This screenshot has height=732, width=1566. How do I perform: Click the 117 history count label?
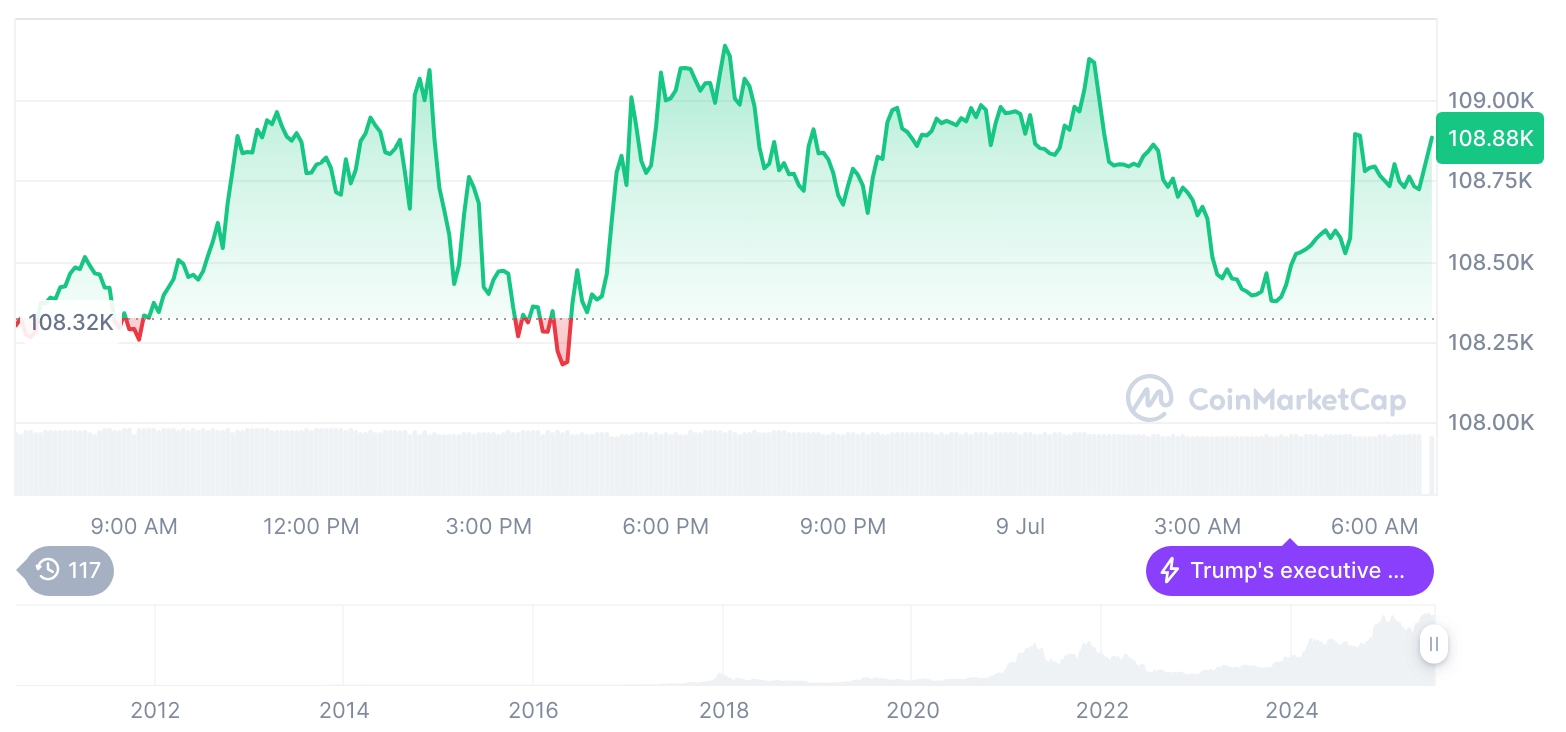click(84, 571)
